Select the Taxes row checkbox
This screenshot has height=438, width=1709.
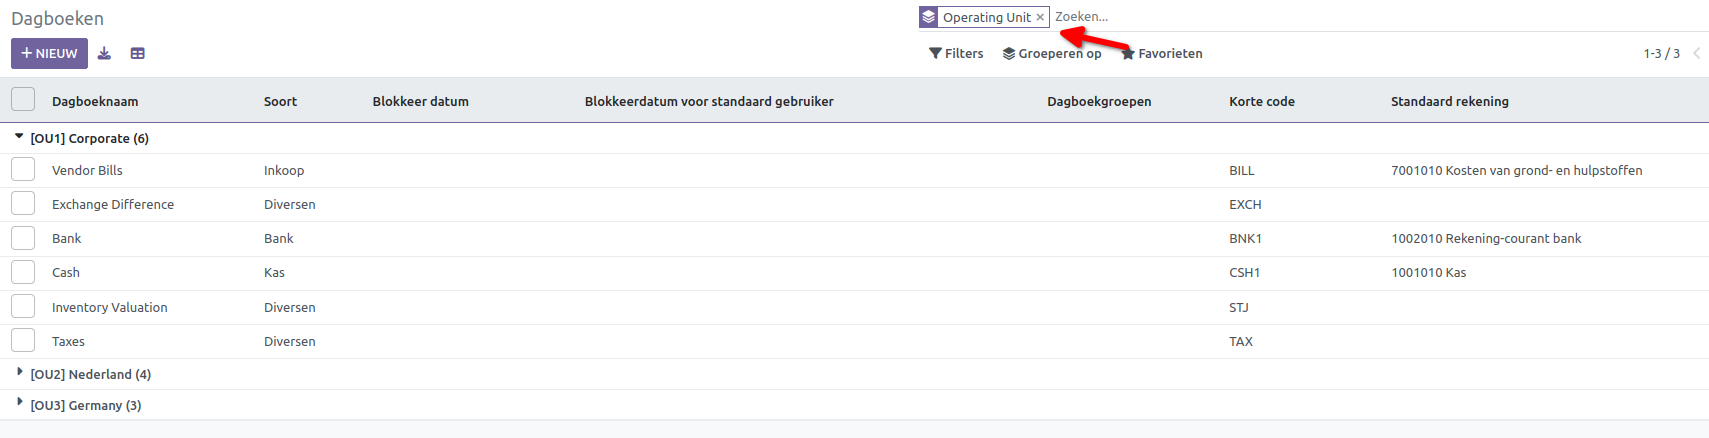(23, 341)
